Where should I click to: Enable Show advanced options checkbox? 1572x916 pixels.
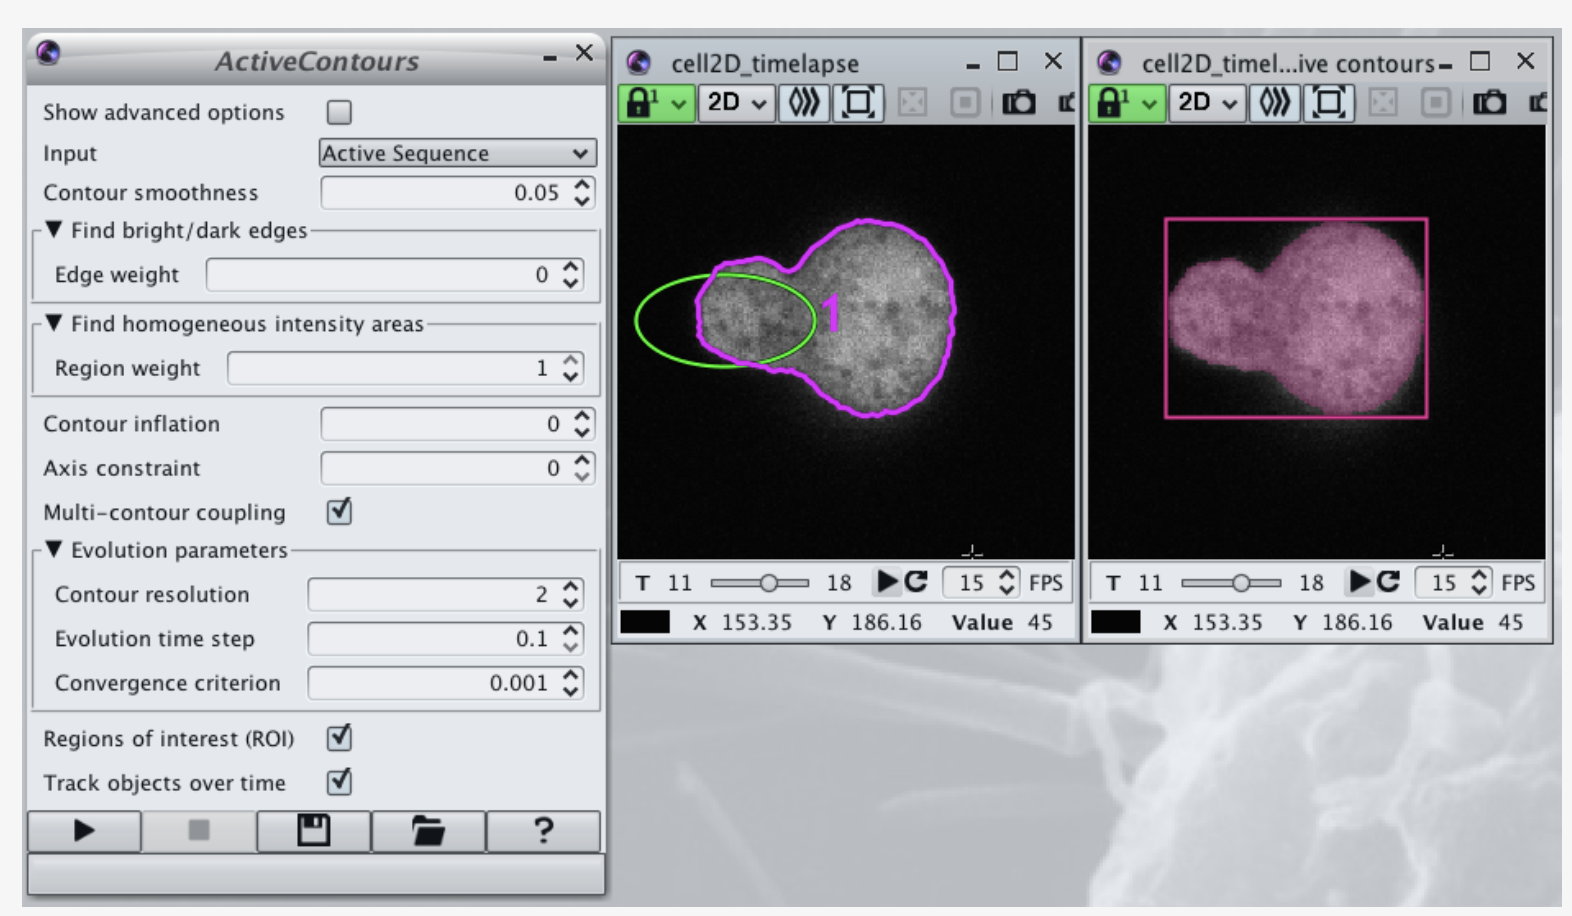point(339,112)
